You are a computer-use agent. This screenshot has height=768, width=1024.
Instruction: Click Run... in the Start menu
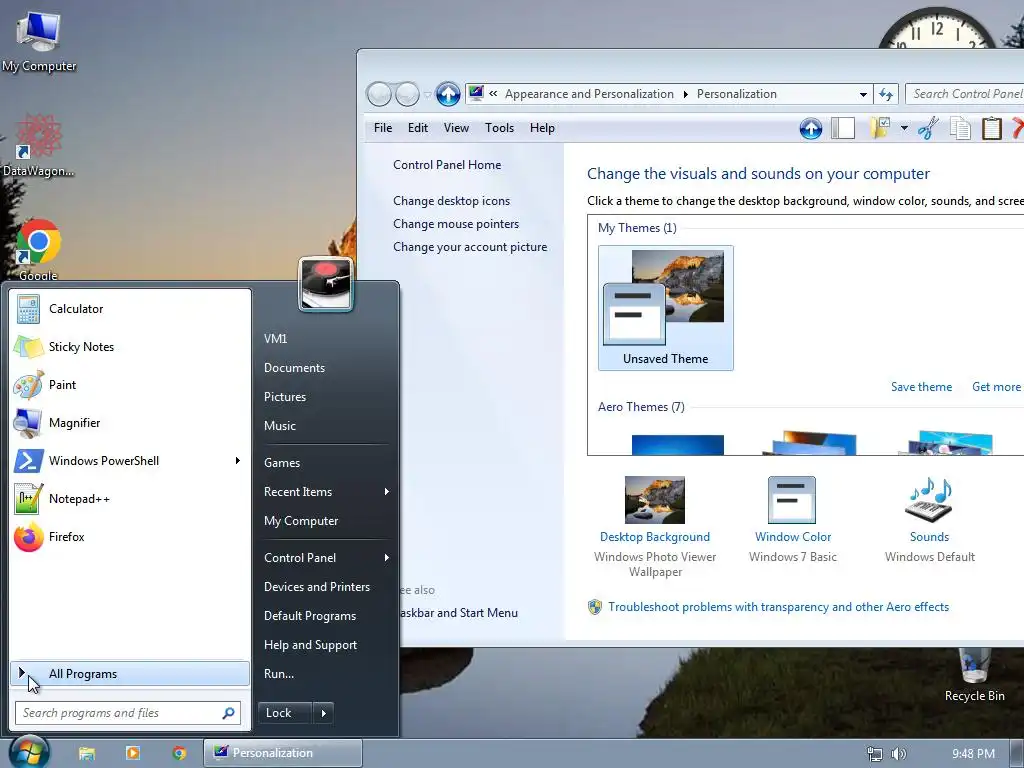tap(279, 674)
